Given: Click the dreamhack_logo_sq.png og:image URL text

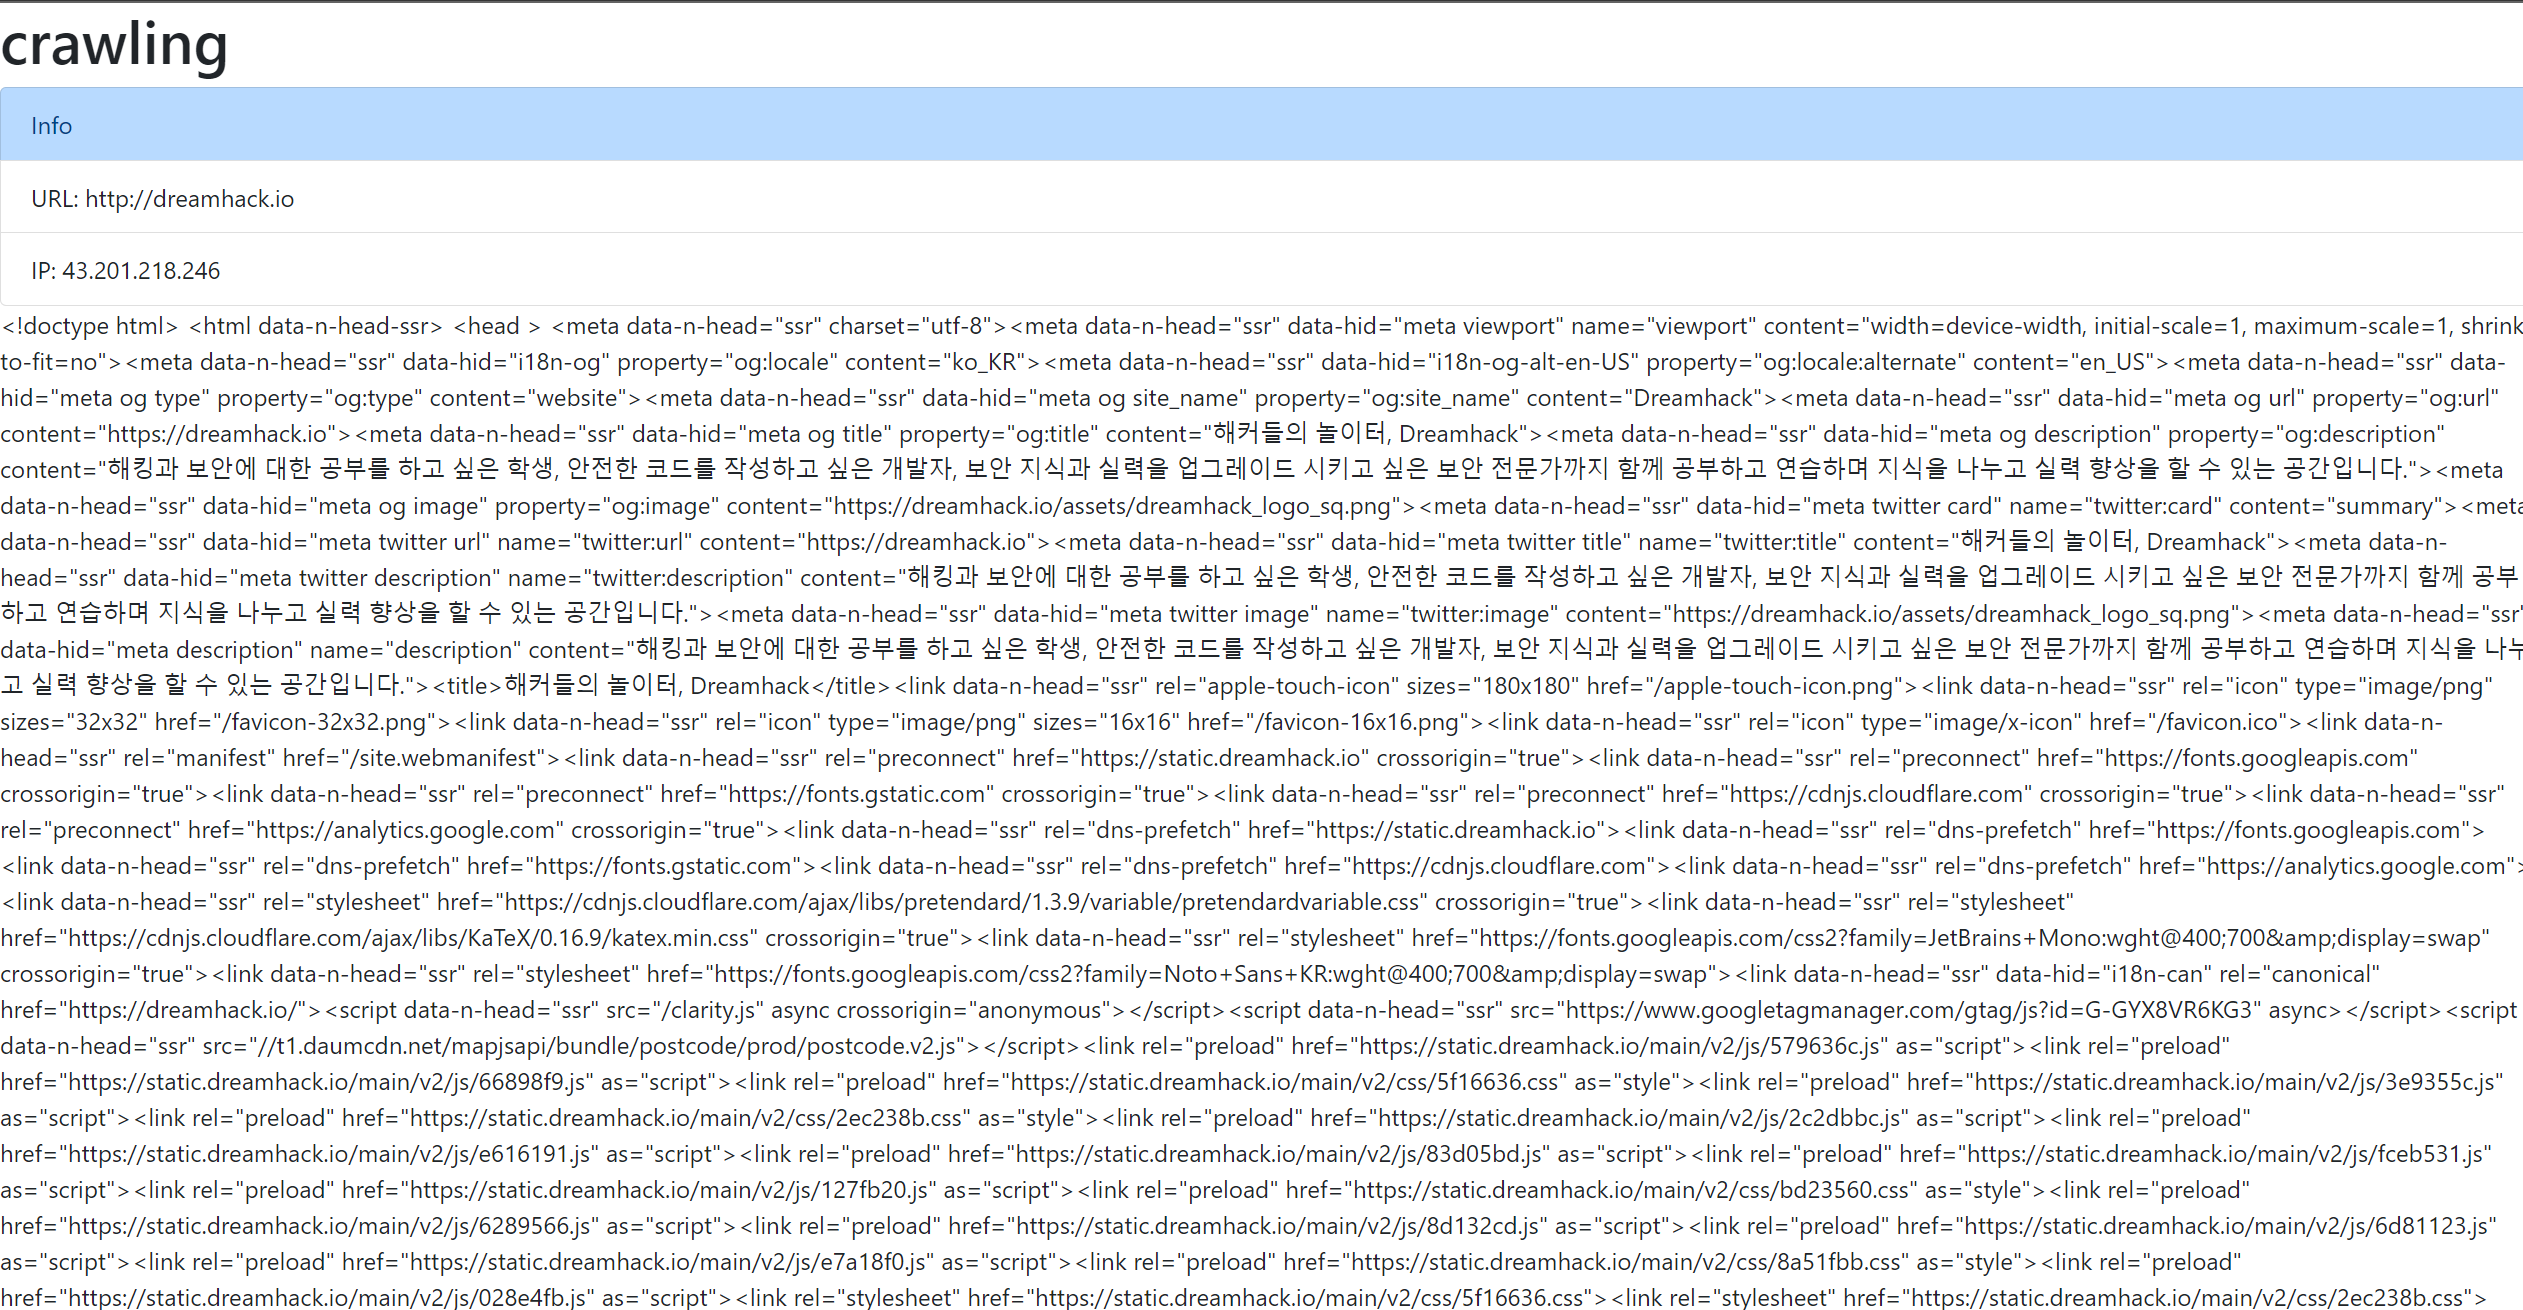Looking at the screenshot, I should click(x=1110, y=506).
